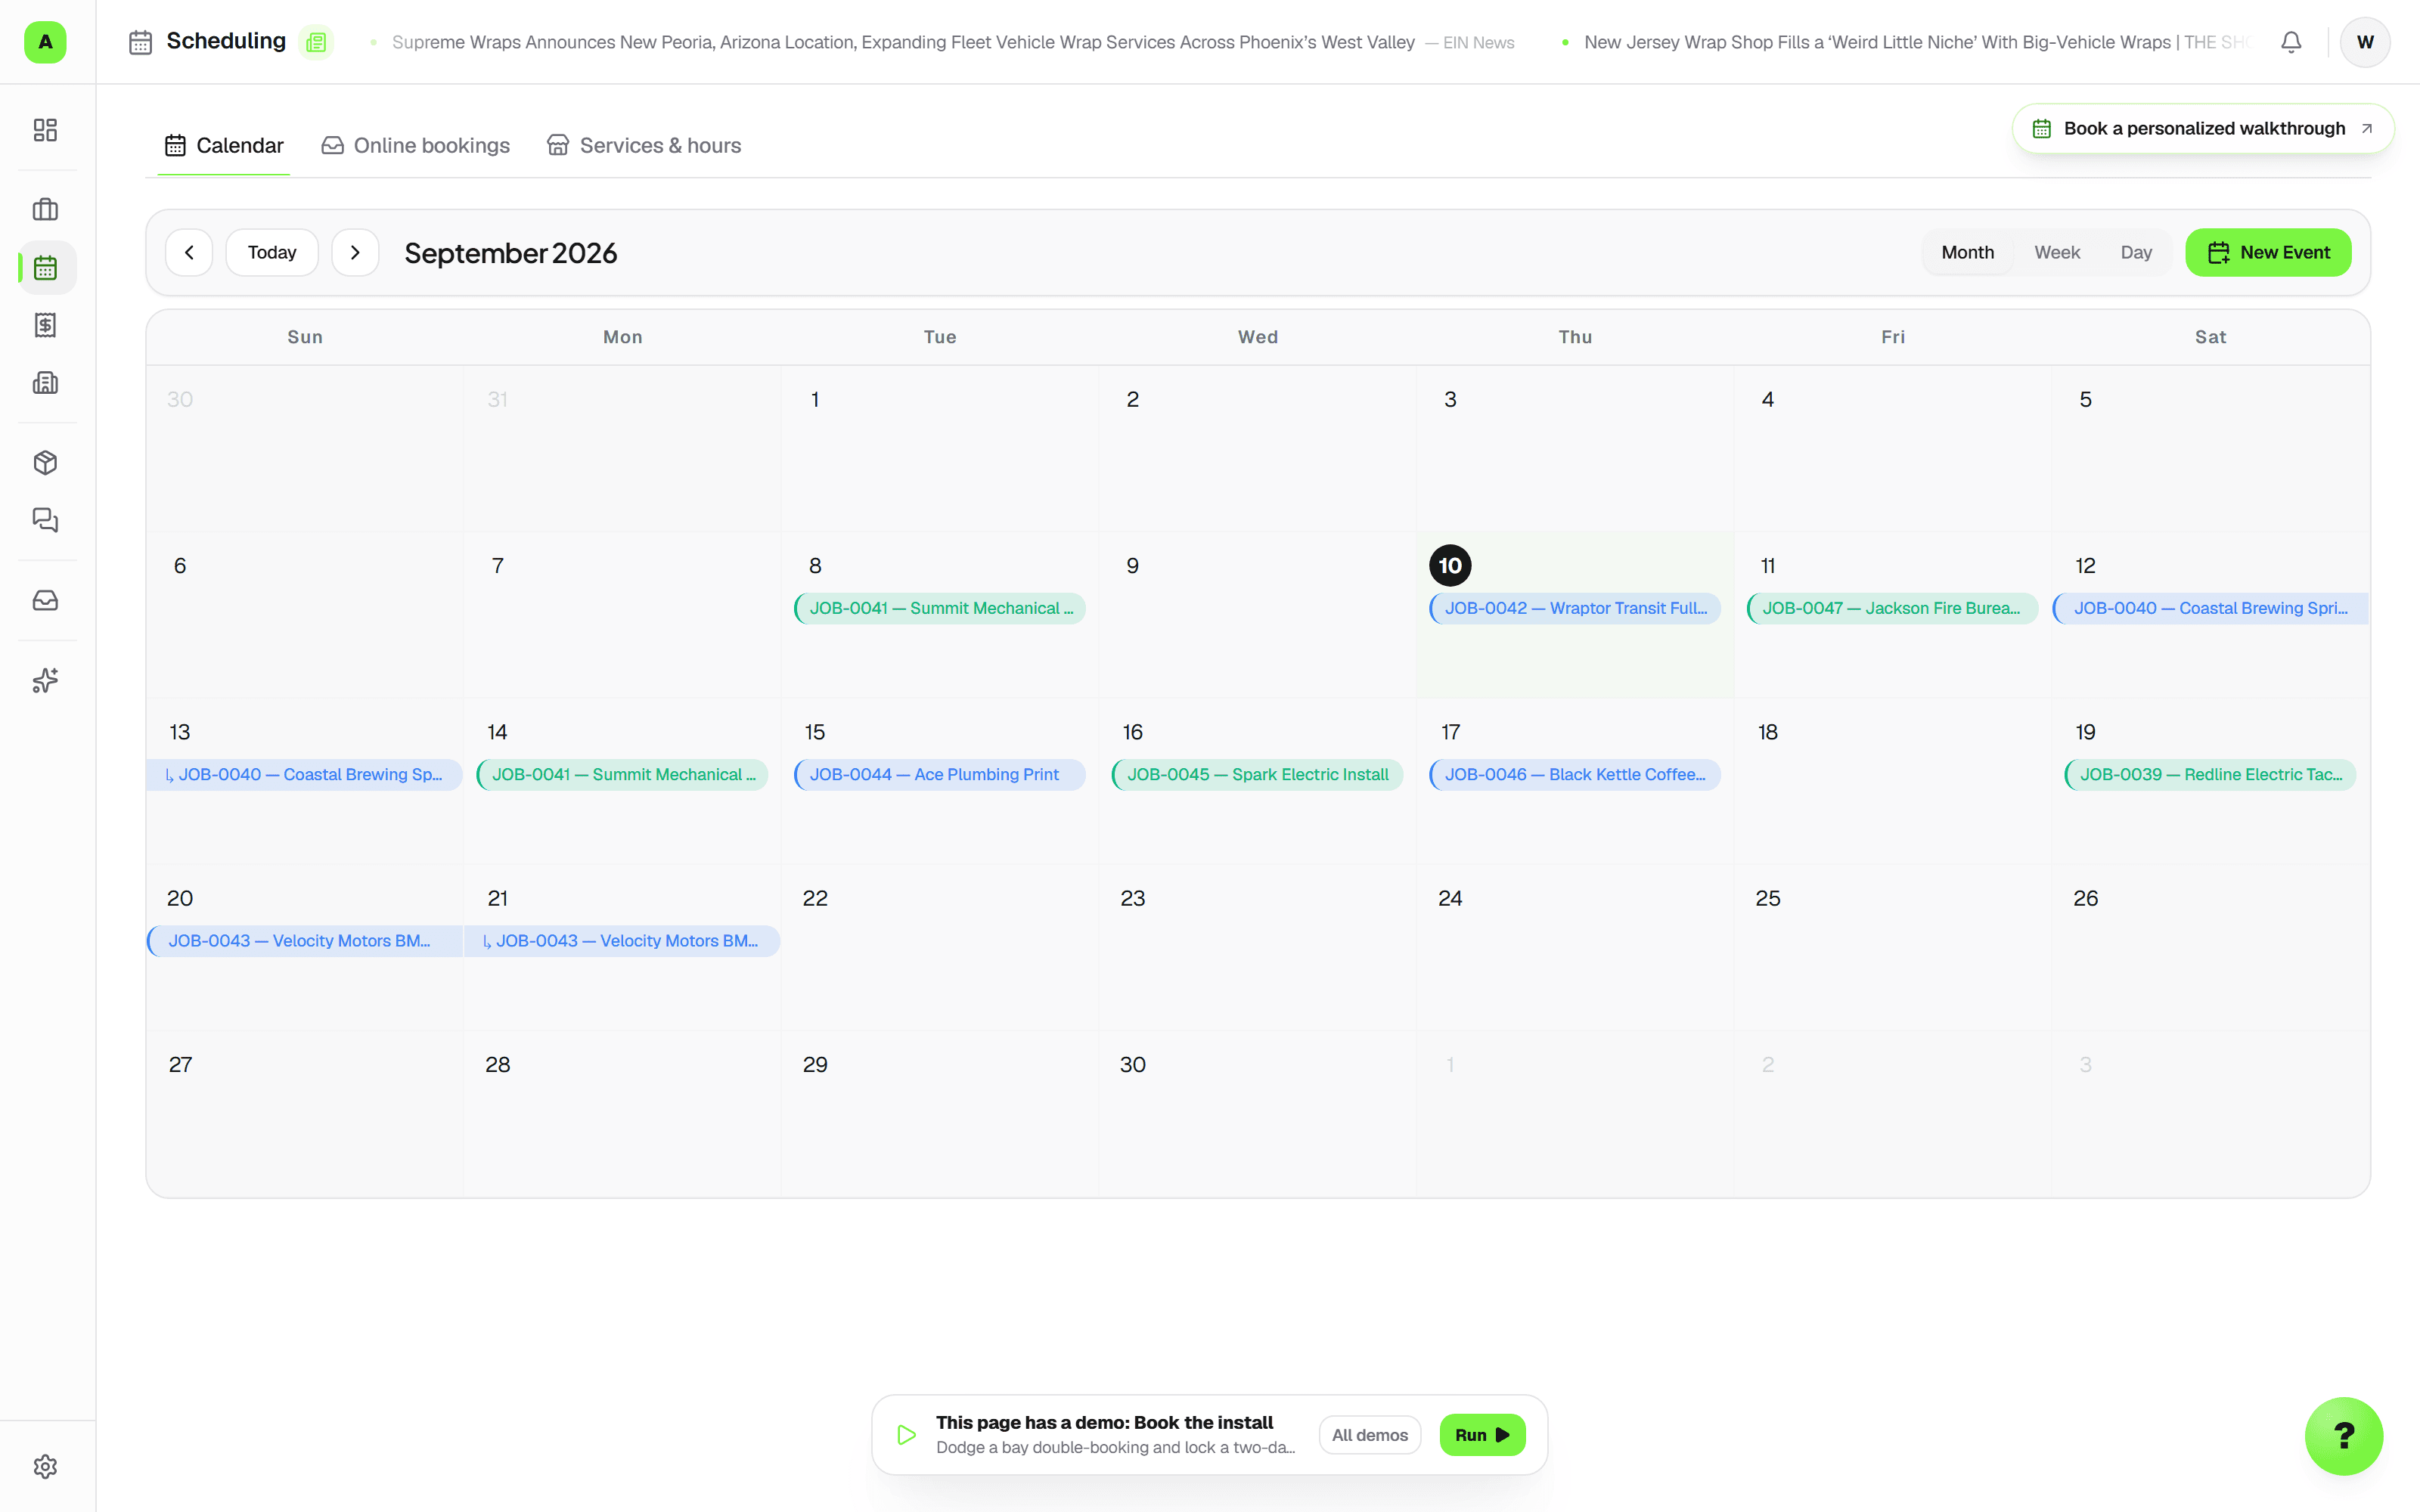Open JOB-0042 Wraptor Transit event

(1575, 608)
